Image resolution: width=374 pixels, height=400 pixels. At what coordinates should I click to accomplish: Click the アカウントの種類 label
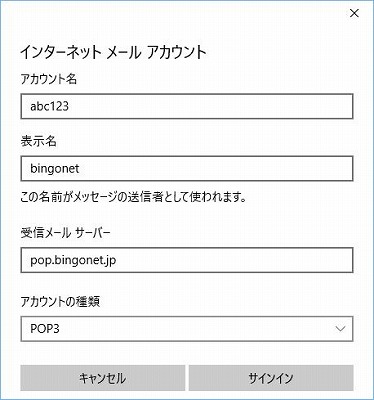(60, 302)
